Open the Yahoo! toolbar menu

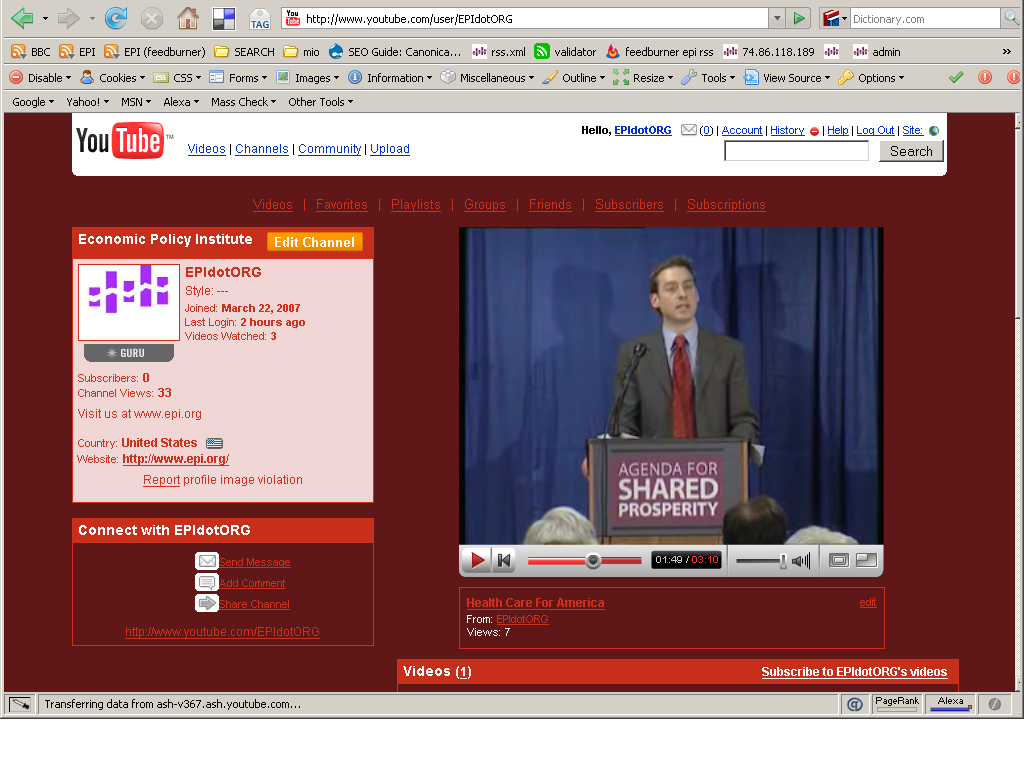88,102
